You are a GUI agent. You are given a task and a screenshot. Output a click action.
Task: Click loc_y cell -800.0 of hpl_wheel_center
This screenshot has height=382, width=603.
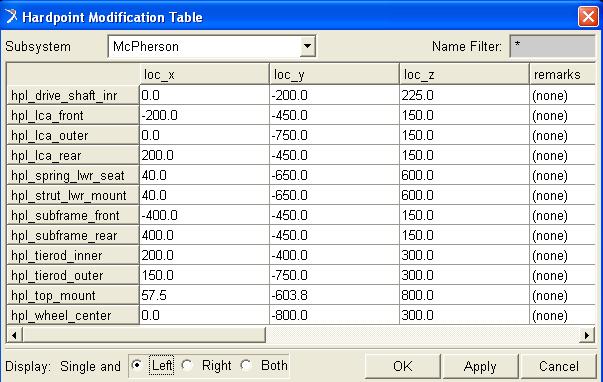335,315
